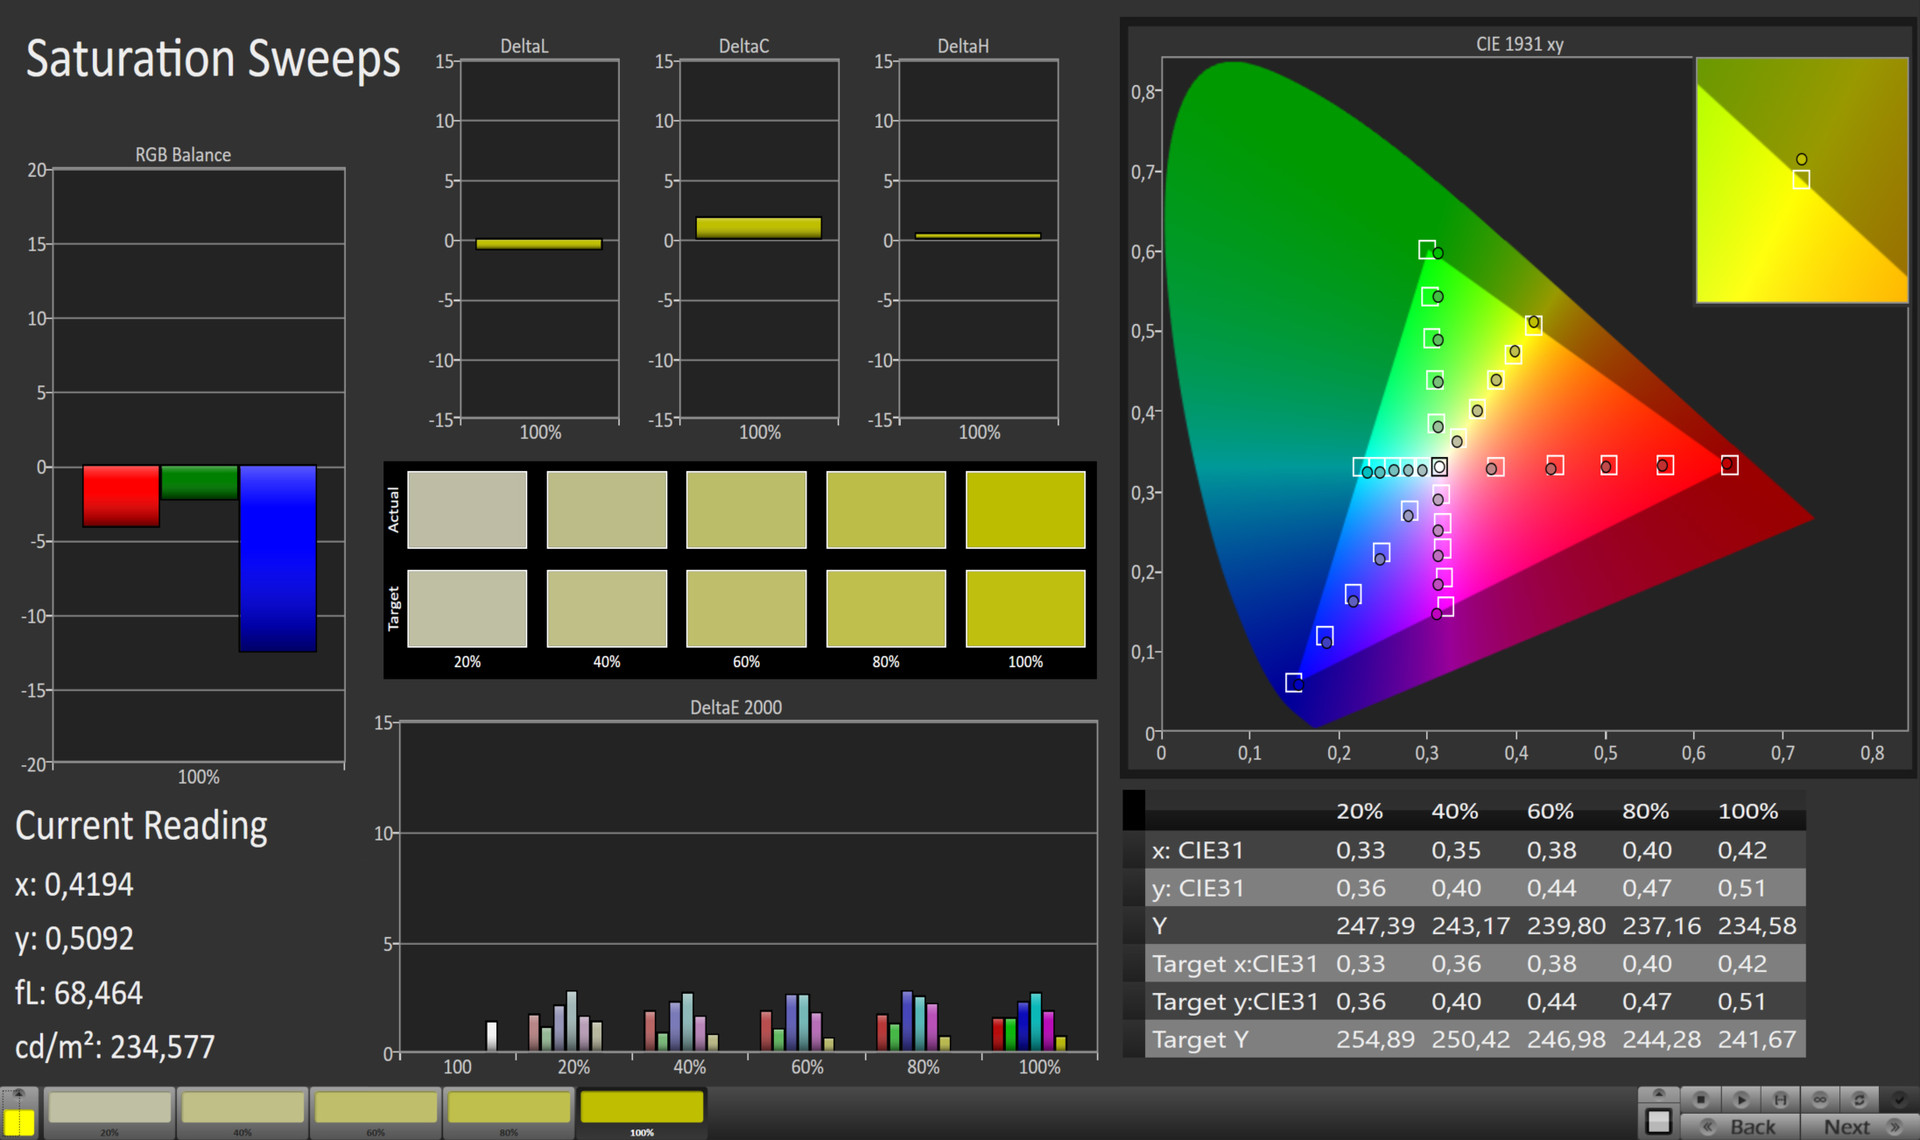Click the Target Y value 246,98

click(1566, 1040)
